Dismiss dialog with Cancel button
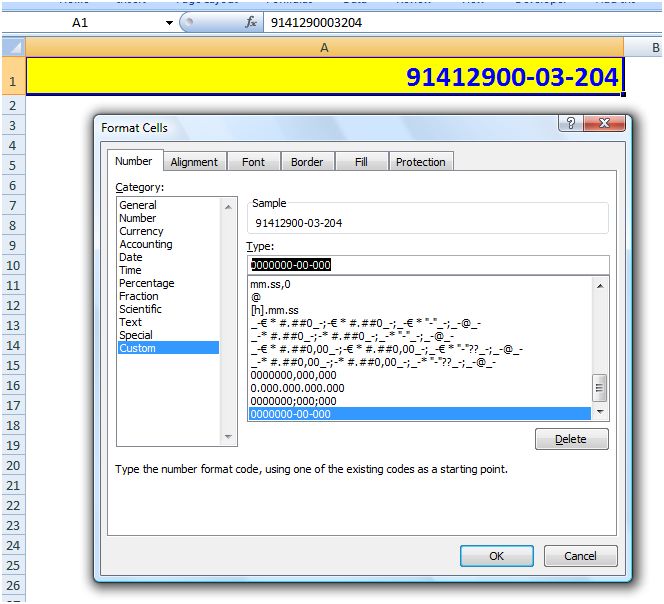The height and width of the screenshot is (604, 664). tap(580, 556)
